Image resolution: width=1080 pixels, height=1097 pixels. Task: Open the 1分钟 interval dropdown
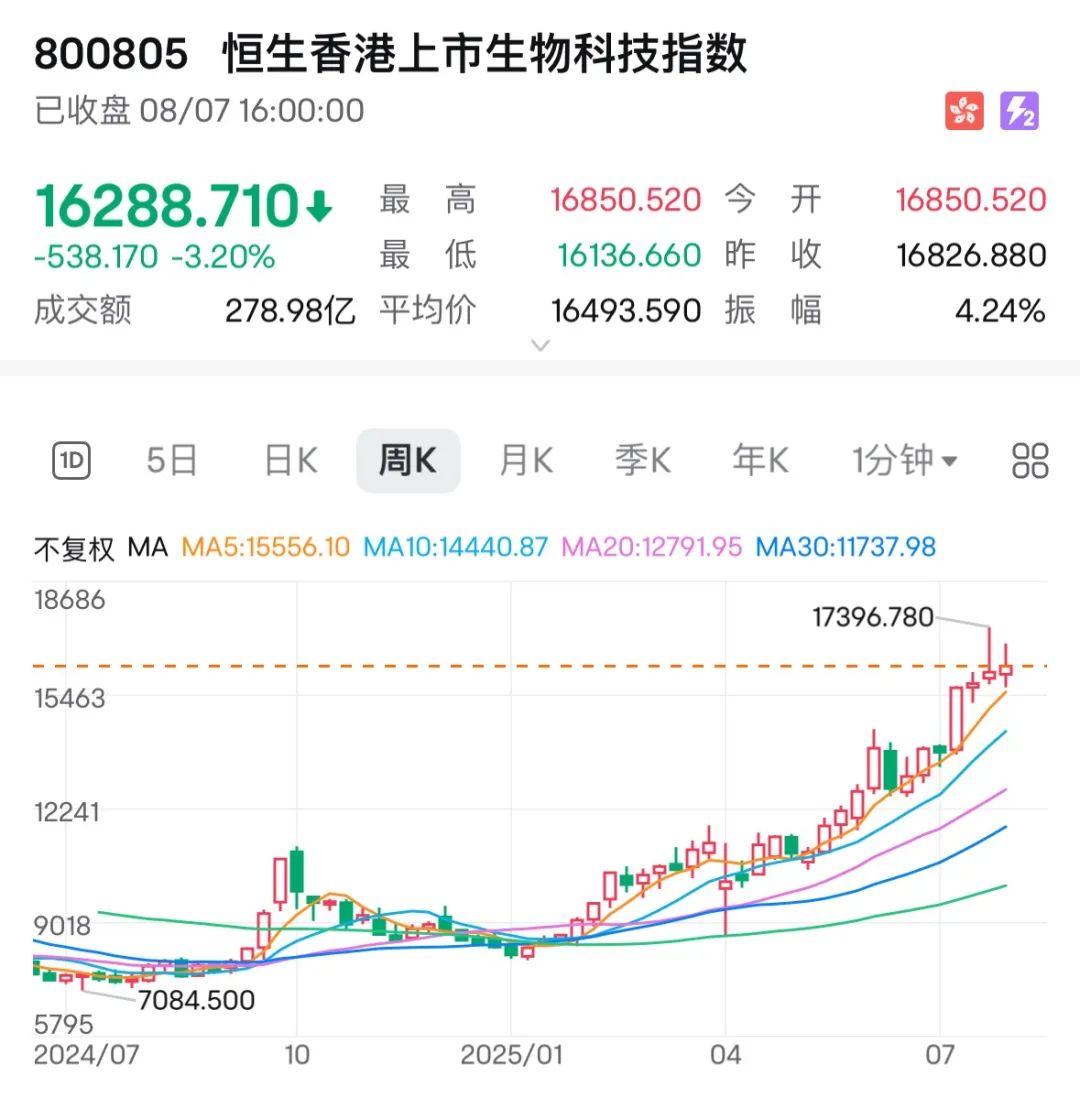point(904,461)
